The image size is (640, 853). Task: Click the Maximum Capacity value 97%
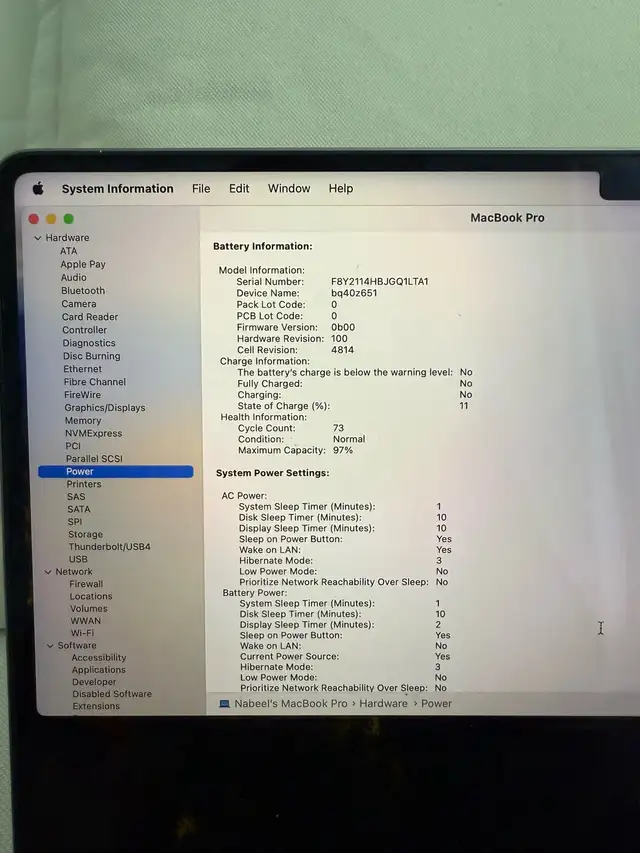[343, 450]
